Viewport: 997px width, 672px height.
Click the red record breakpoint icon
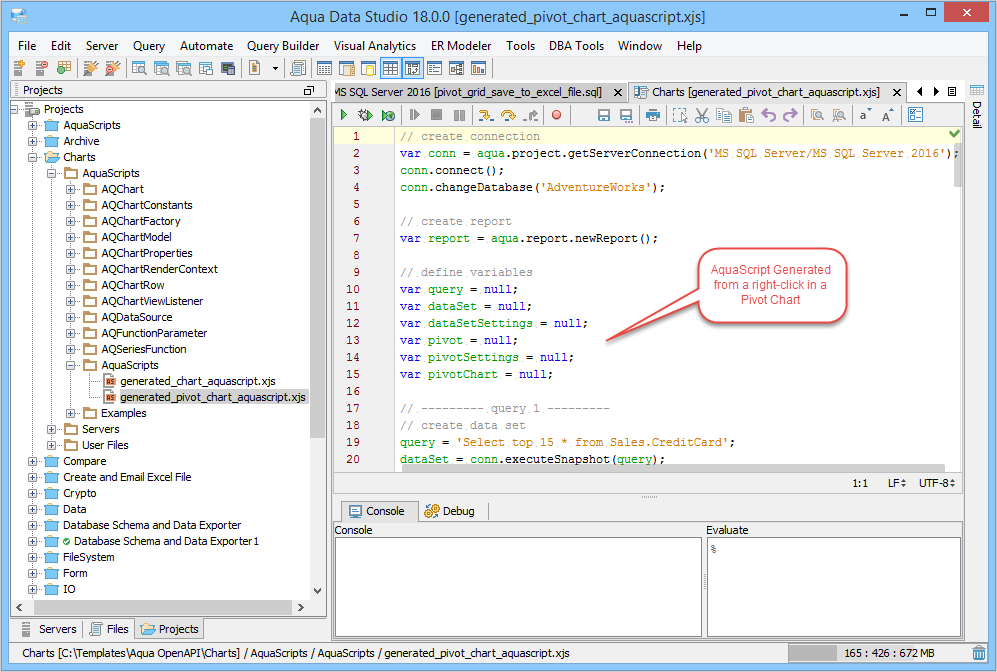[x=557, y=116]
